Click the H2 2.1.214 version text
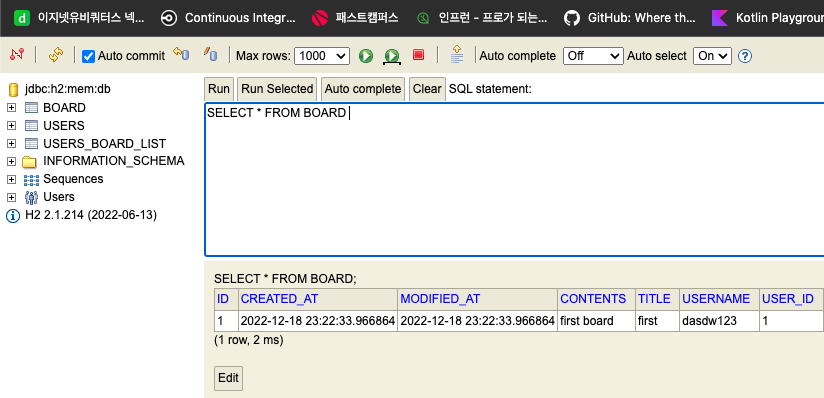 (91, 215)
